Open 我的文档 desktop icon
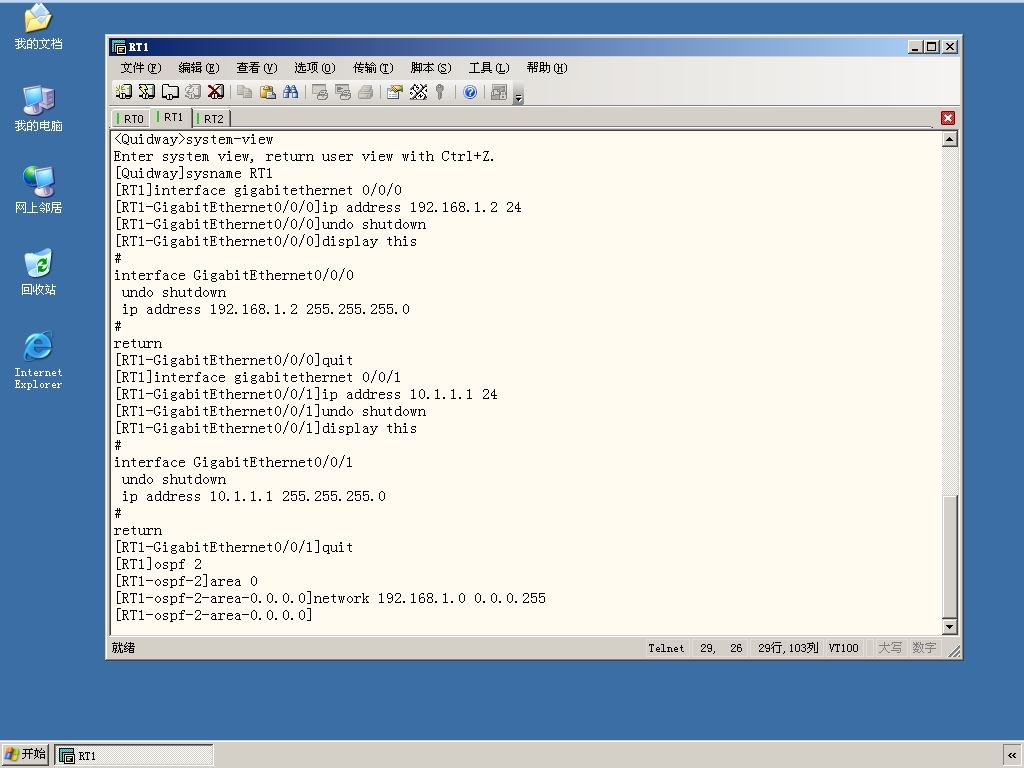The width and height of the screenshot is (1024, 768). [38, 26]
